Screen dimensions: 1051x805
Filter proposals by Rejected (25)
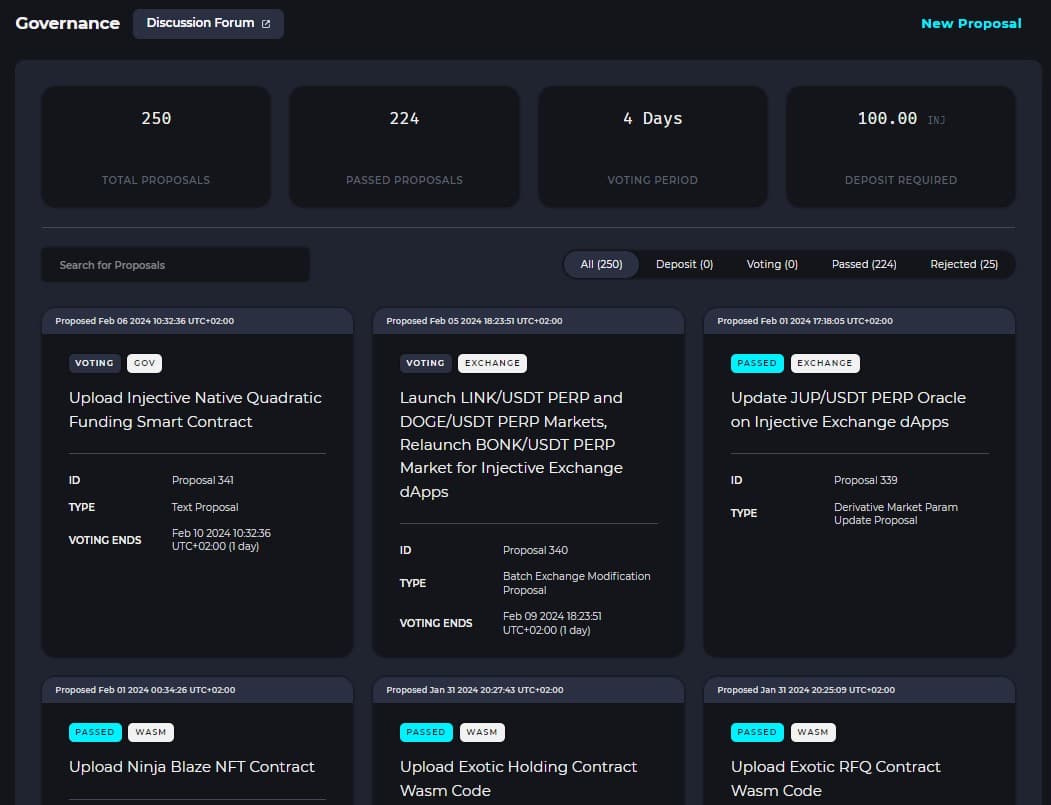pos(963,264)
